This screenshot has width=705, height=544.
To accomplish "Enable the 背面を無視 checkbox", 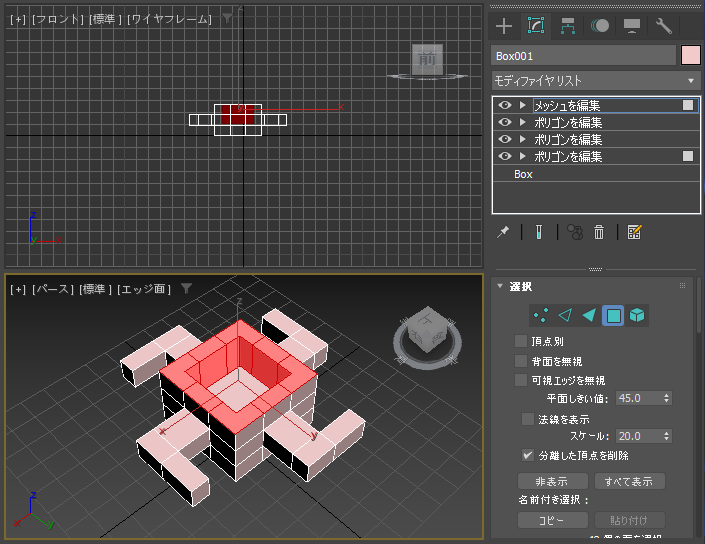I will [x=521, y=361].
